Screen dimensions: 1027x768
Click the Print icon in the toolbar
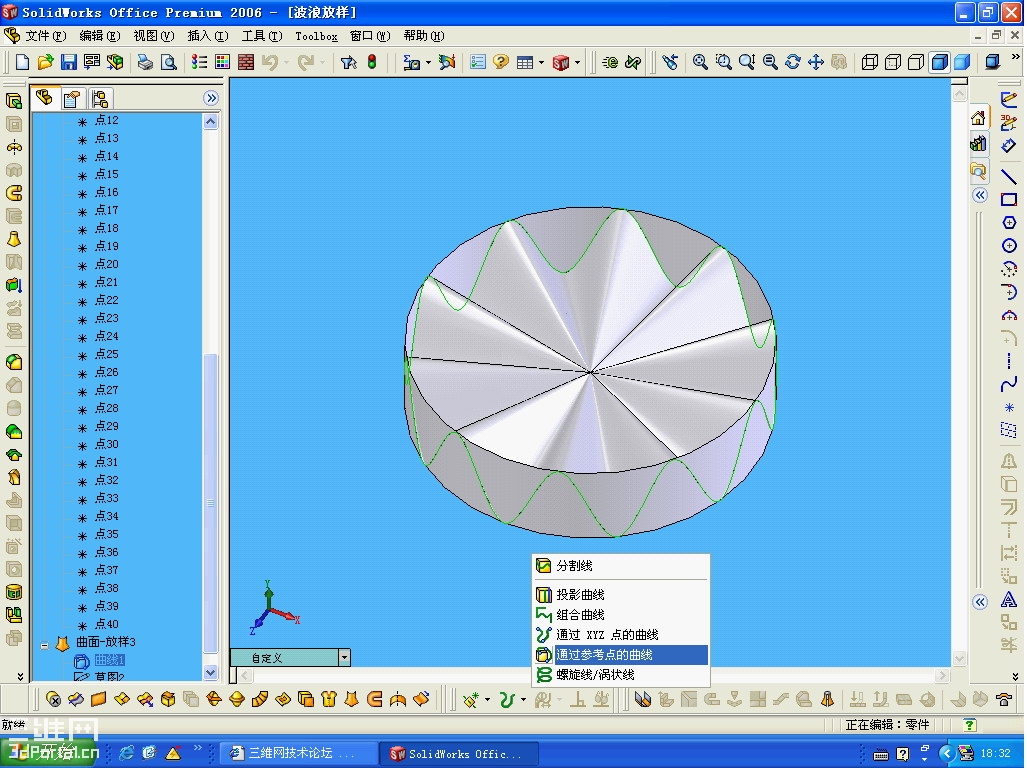point(145,62)
